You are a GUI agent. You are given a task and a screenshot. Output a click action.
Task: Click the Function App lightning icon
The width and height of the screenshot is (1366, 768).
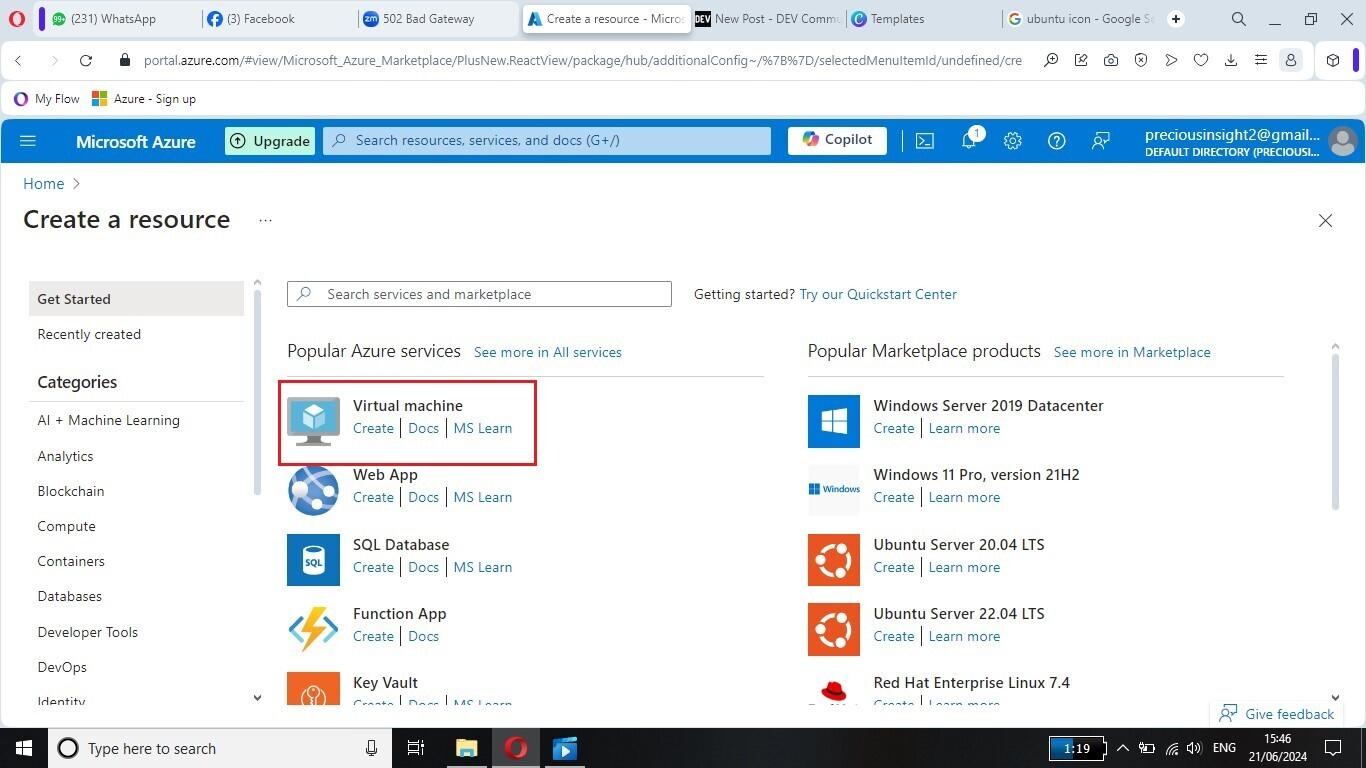point(313,629)
